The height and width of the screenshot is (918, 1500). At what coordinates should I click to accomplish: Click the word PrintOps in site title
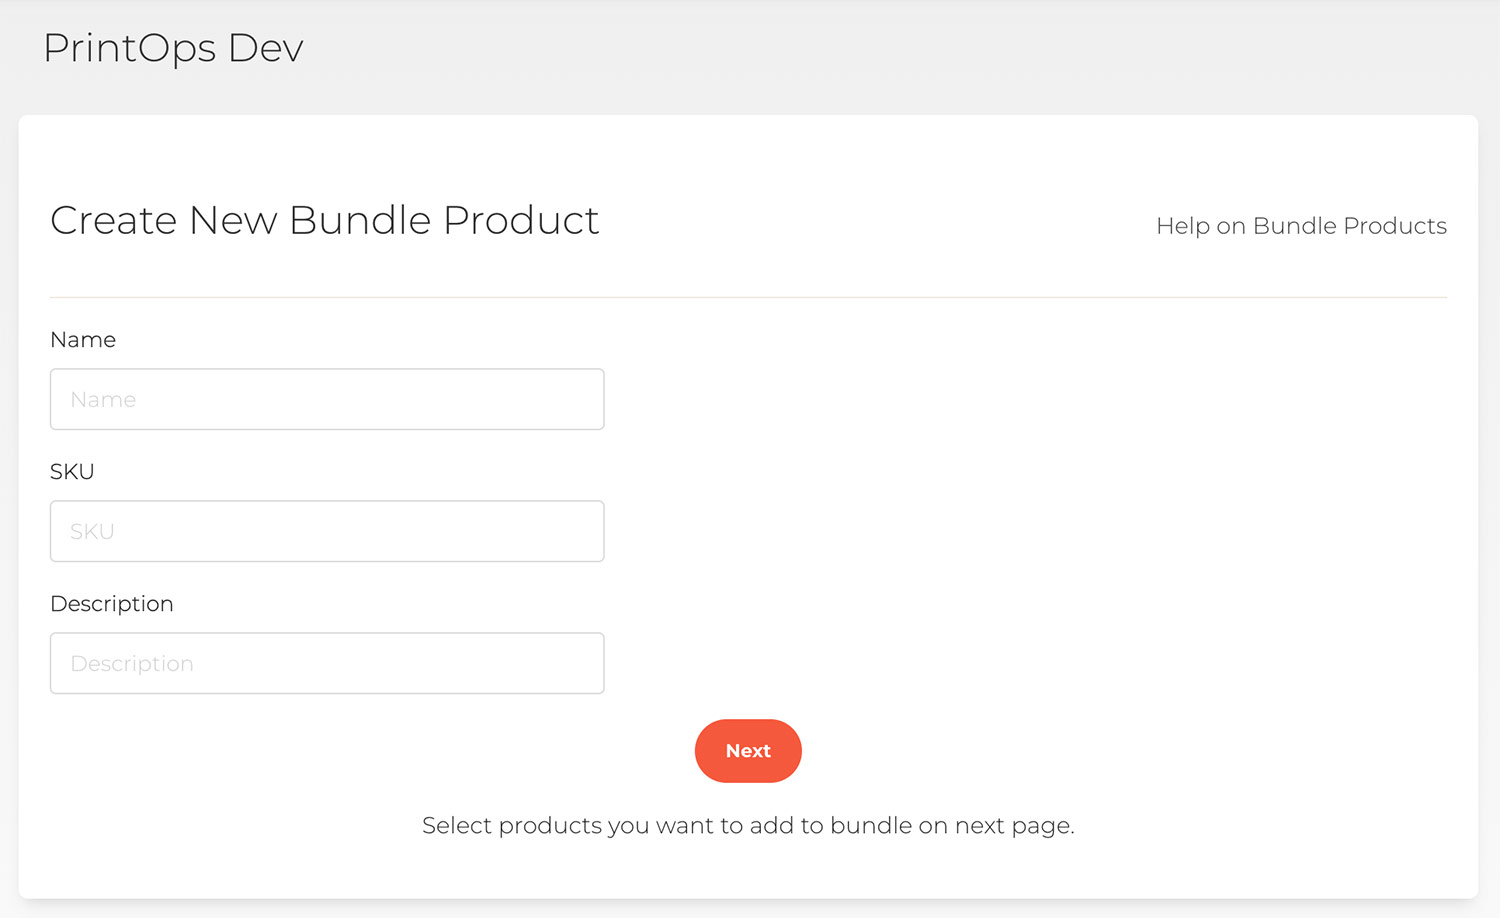129,49
